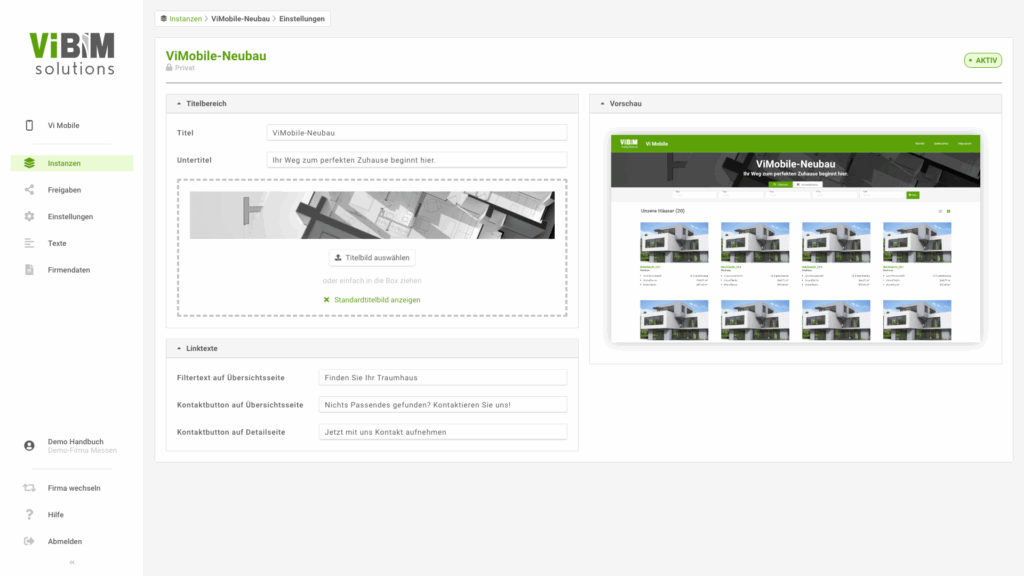Click the Abmelden logout icon

click(x=29, y=541)
